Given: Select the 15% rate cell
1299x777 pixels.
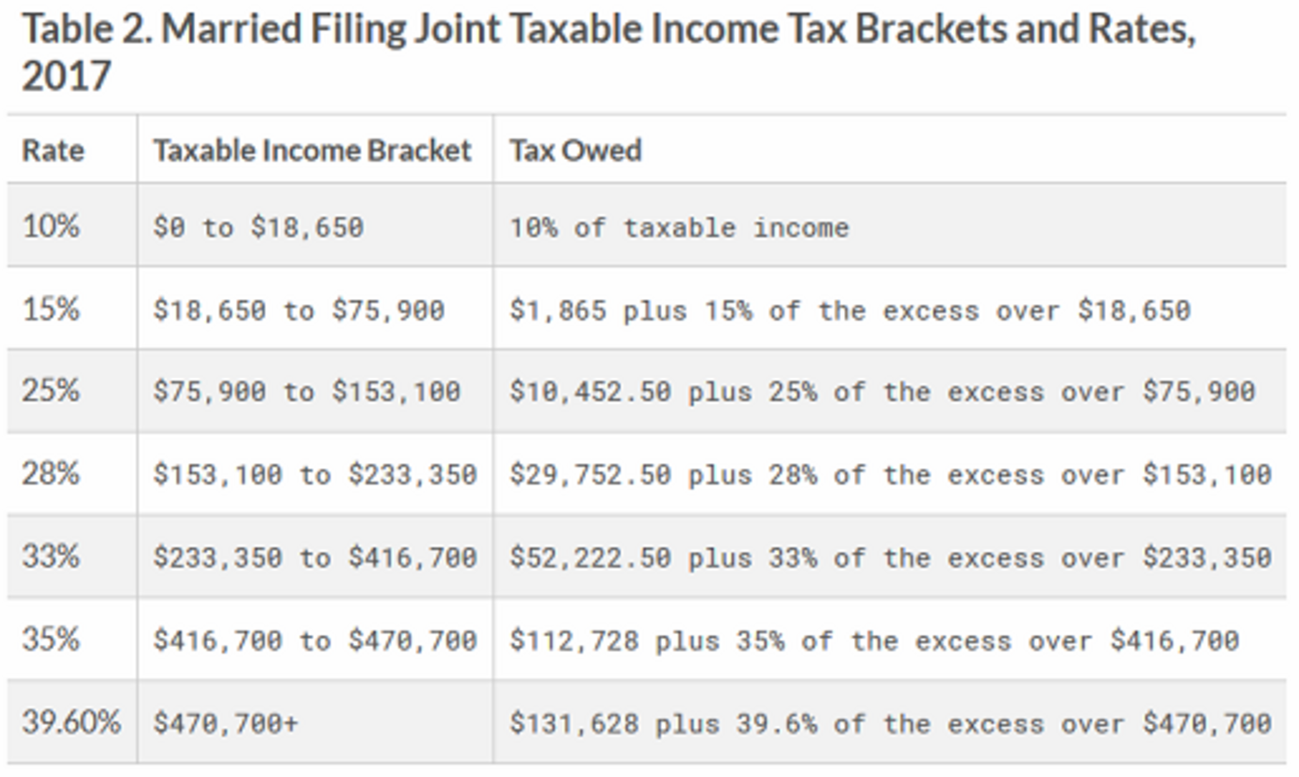Looking at the screenshot, I should [x=51, y=309].
